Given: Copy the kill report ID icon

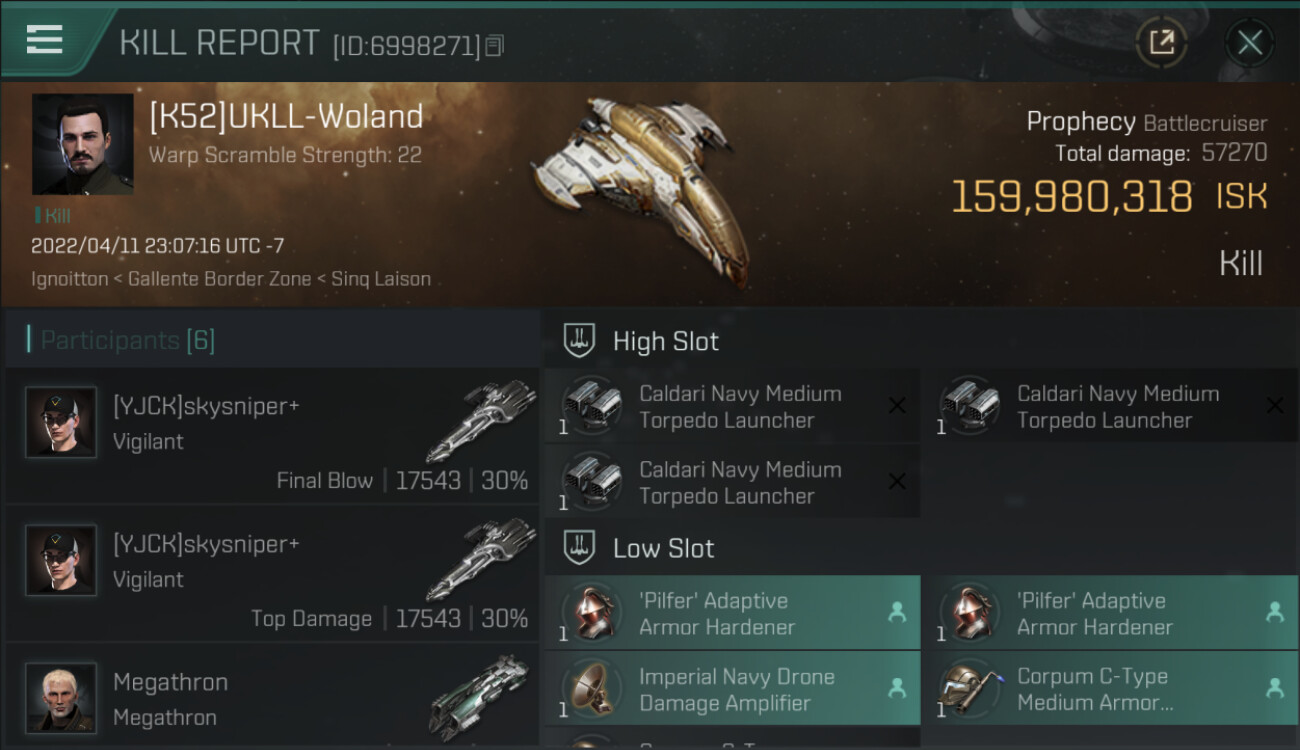Looking at the screenshot, I should 495,46.
